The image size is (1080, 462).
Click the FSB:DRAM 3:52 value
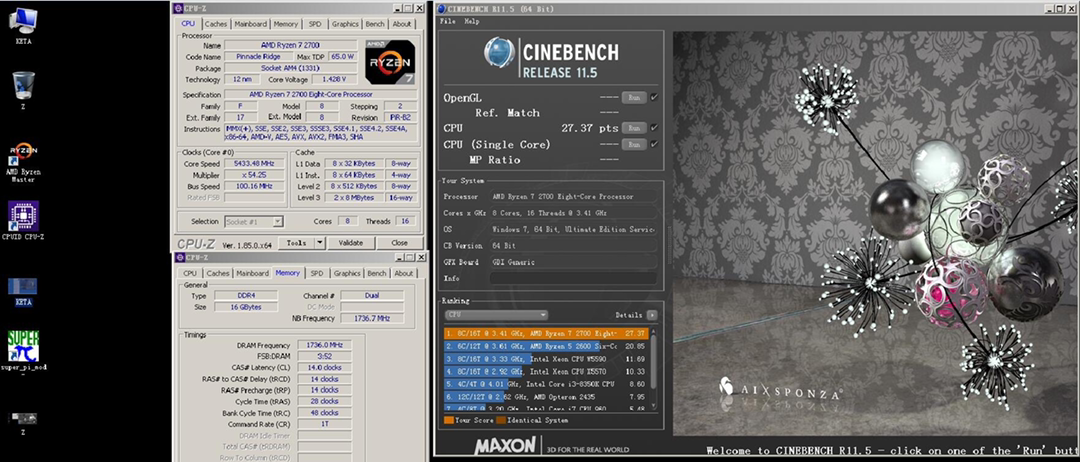tap(324, 357)
